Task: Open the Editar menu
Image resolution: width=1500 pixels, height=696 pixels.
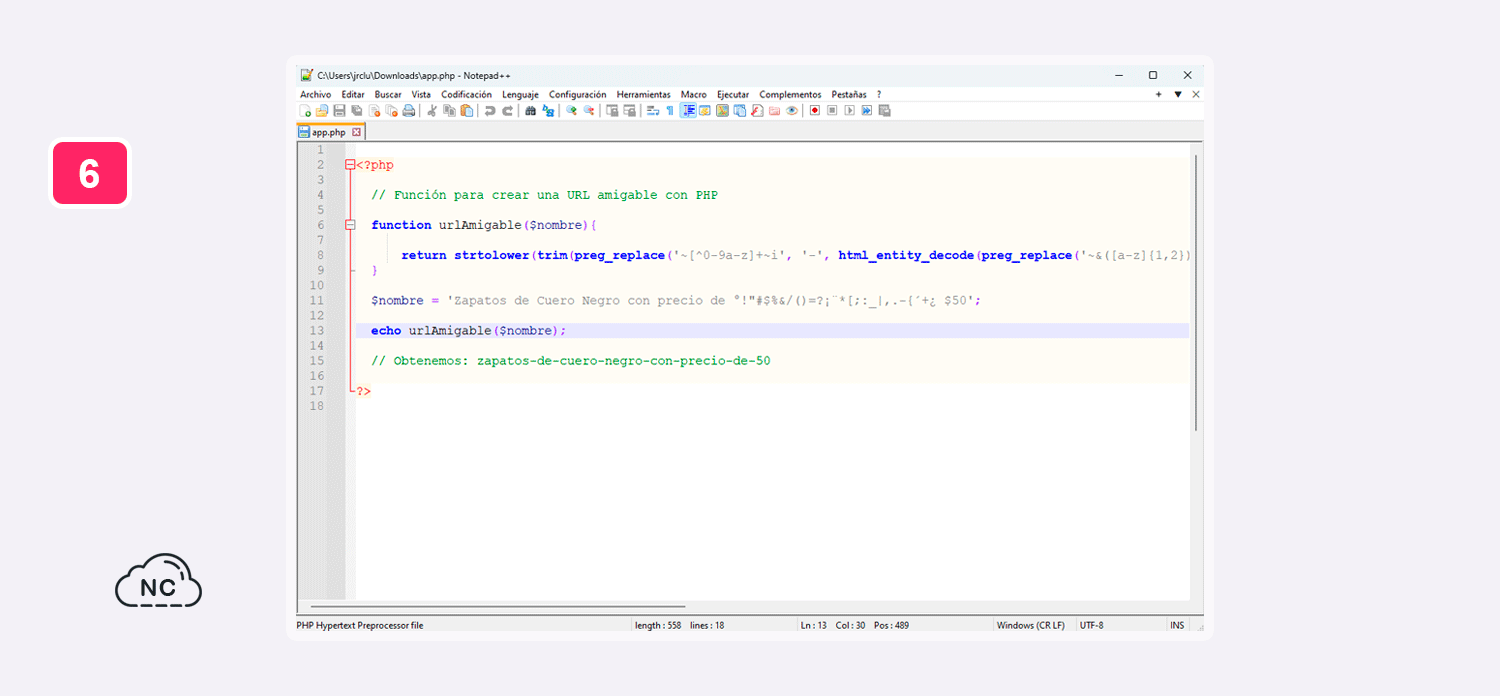Action: [x=353, y=94]
